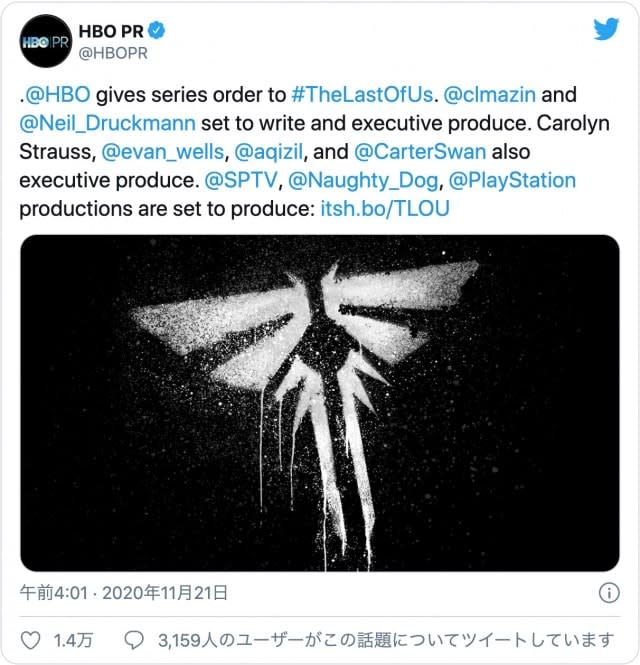640x665 pixels.
Task: View the Firefly logo tweet image
Action: (x=320, y=403)
